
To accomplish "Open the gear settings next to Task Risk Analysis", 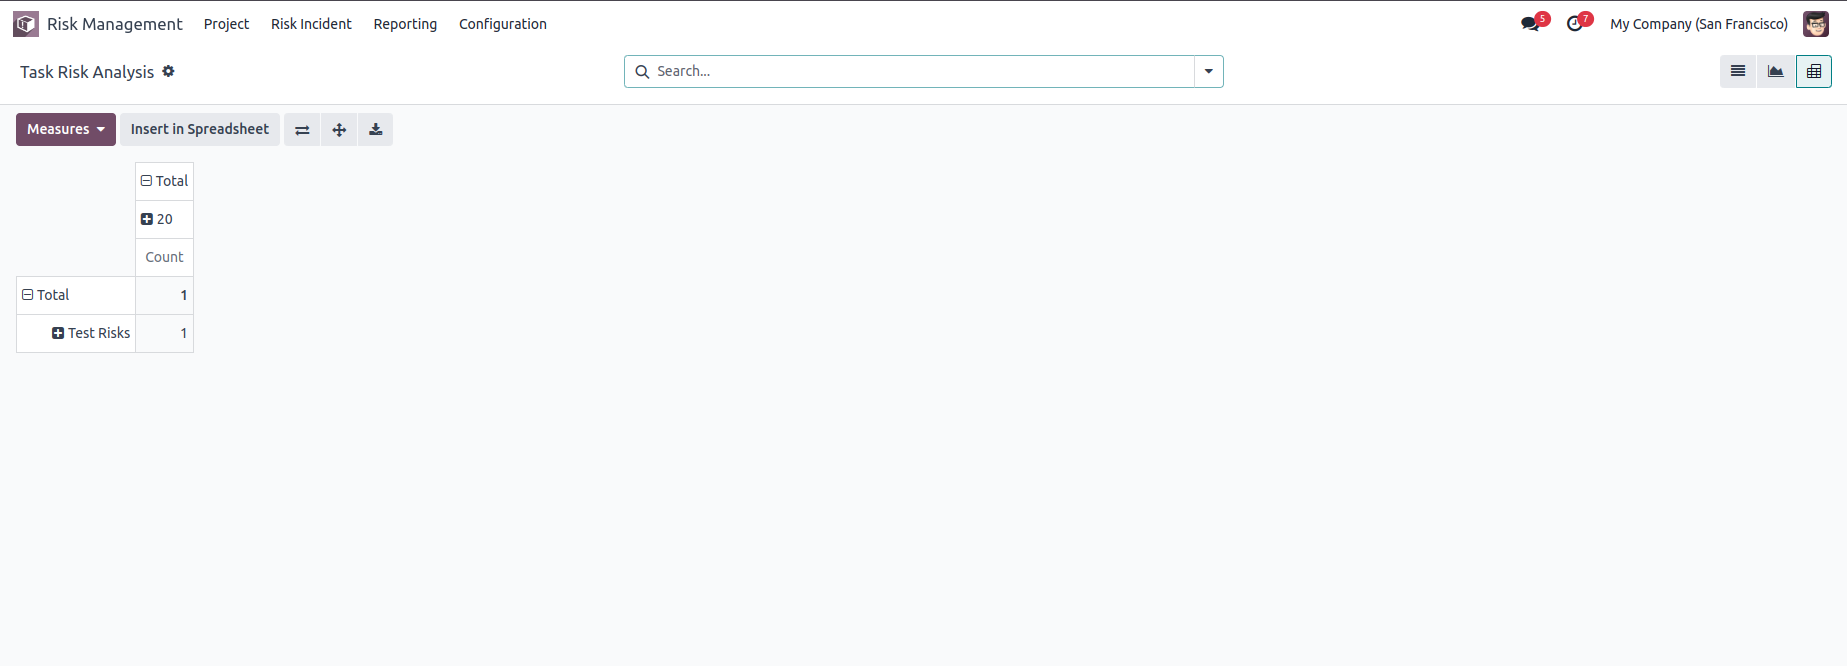I will 168,71.
